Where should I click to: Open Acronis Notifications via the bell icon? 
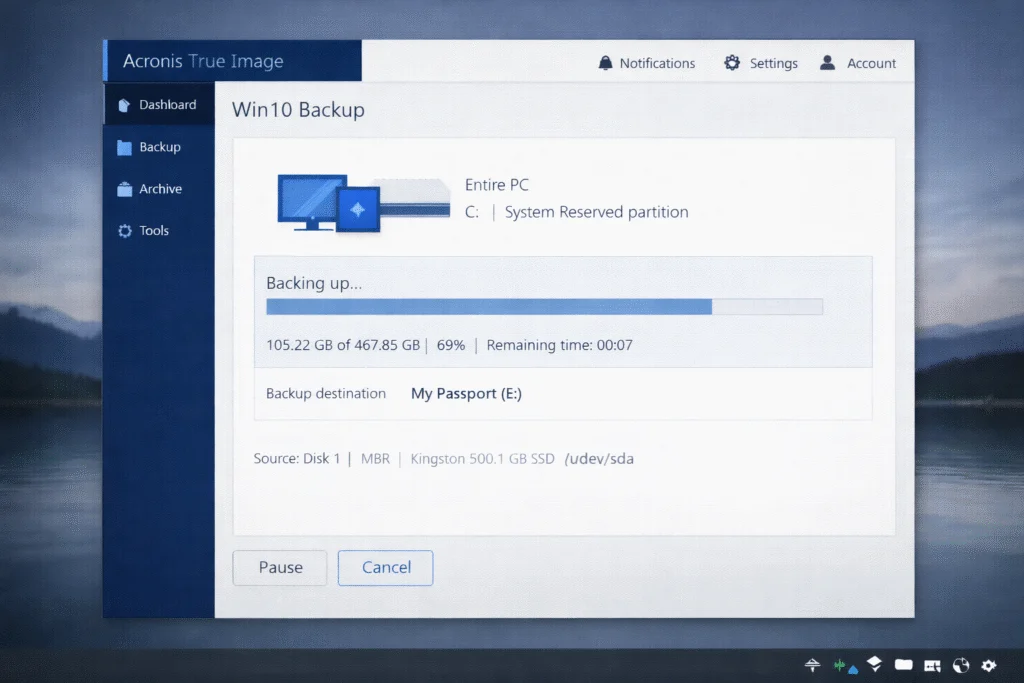604,62
